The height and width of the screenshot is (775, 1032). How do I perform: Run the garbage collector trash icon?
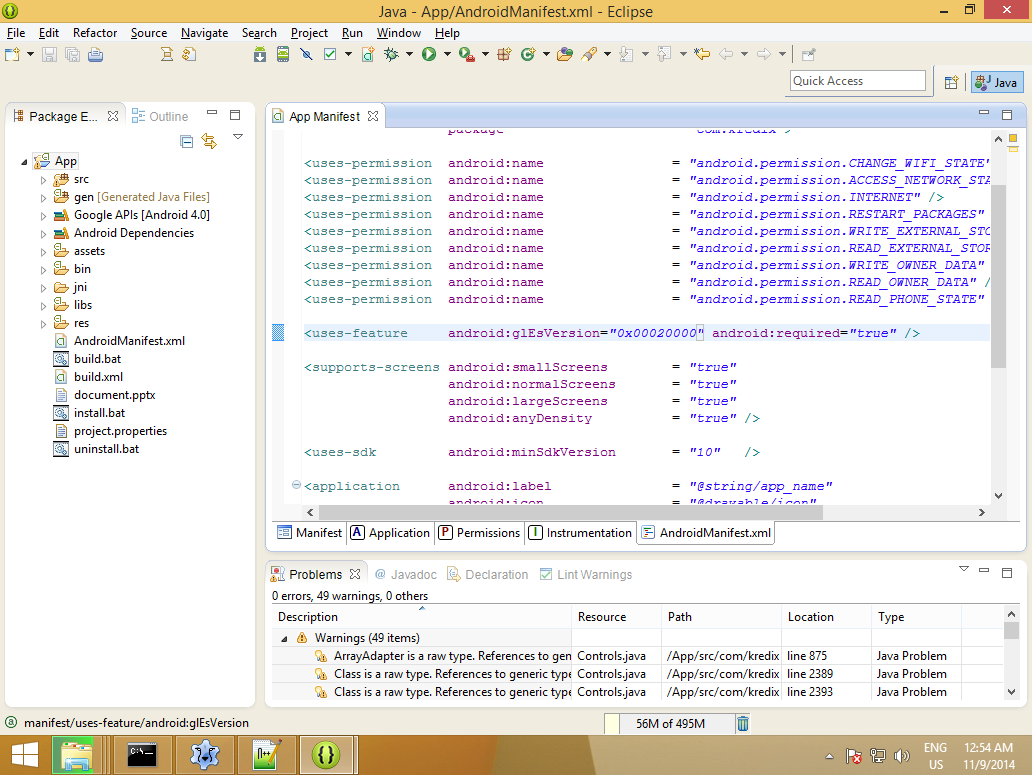(743, 724)
